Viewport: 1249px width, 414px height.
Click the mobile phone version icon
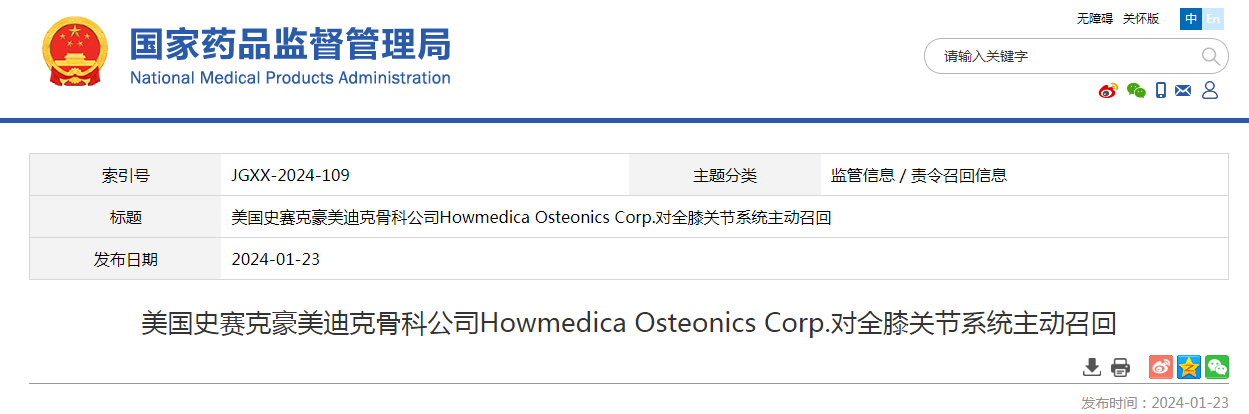(x=1161, y=91)
